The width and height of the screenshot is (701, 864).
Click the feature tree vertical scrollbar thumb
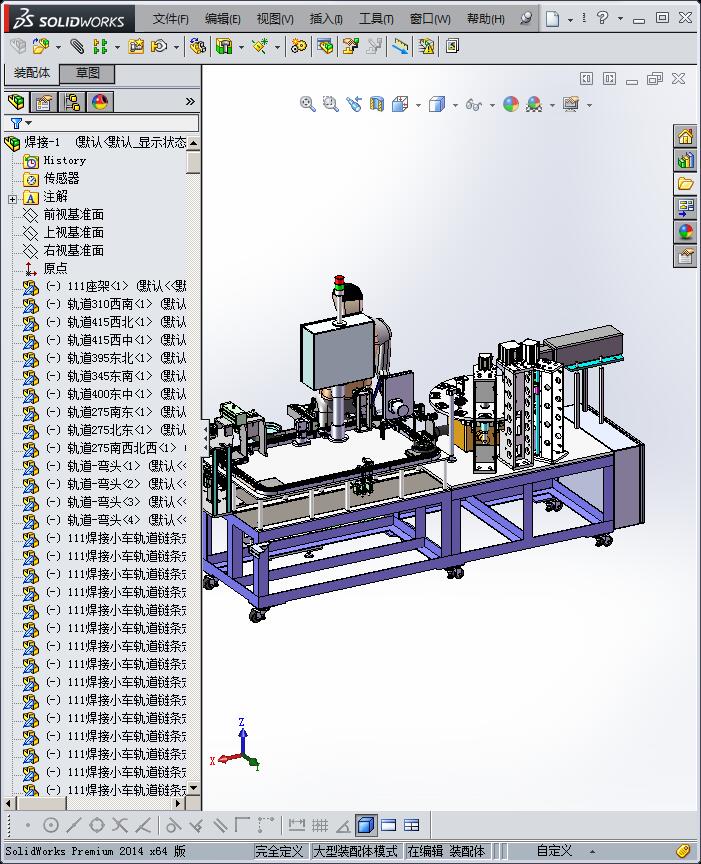[193, 161]
